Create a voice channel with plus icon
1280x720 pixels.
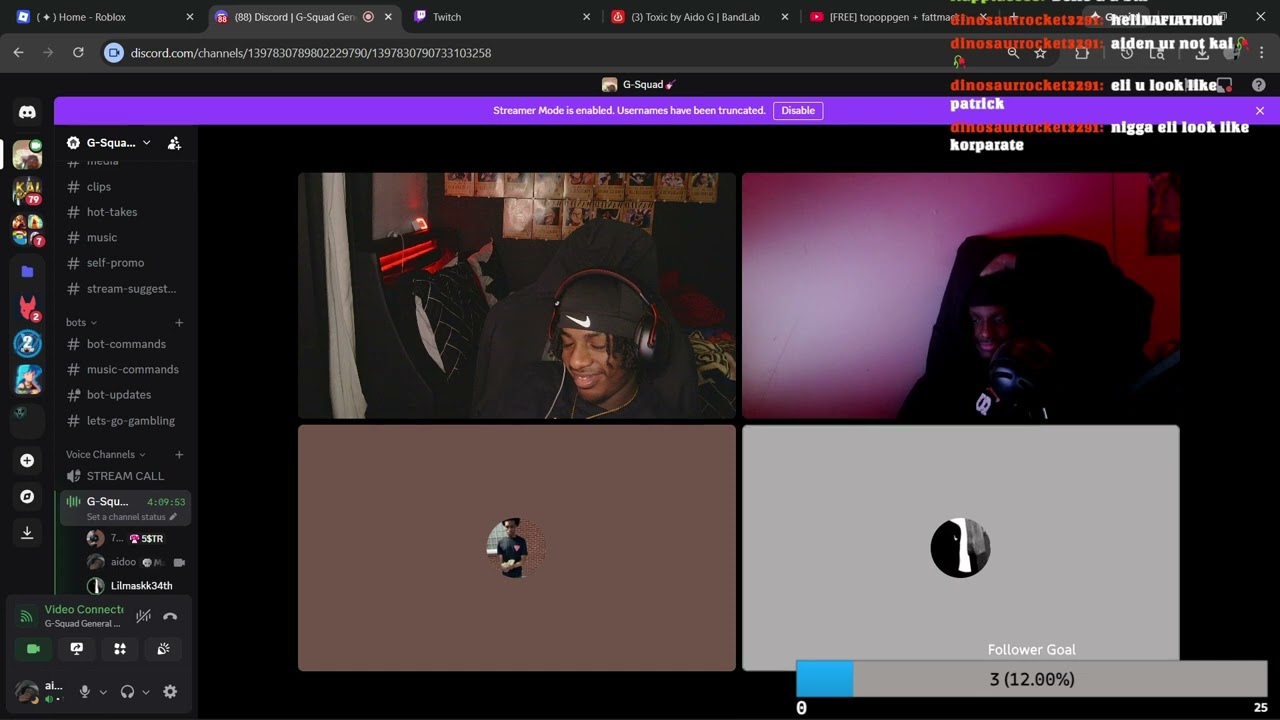pyautogui.click(x=179, y=454)
